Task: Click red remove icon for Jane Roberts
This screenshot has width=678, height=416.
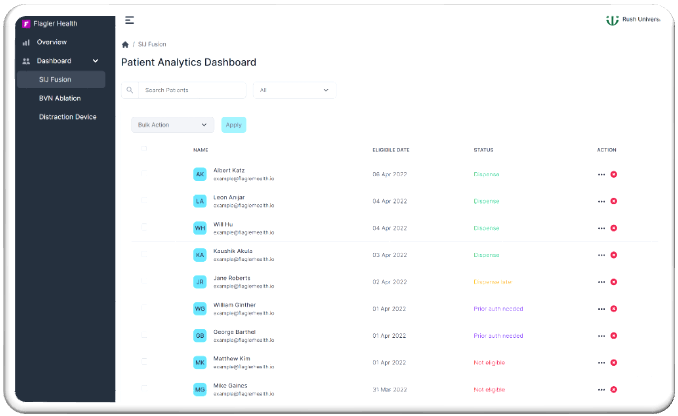Action: 614,282
